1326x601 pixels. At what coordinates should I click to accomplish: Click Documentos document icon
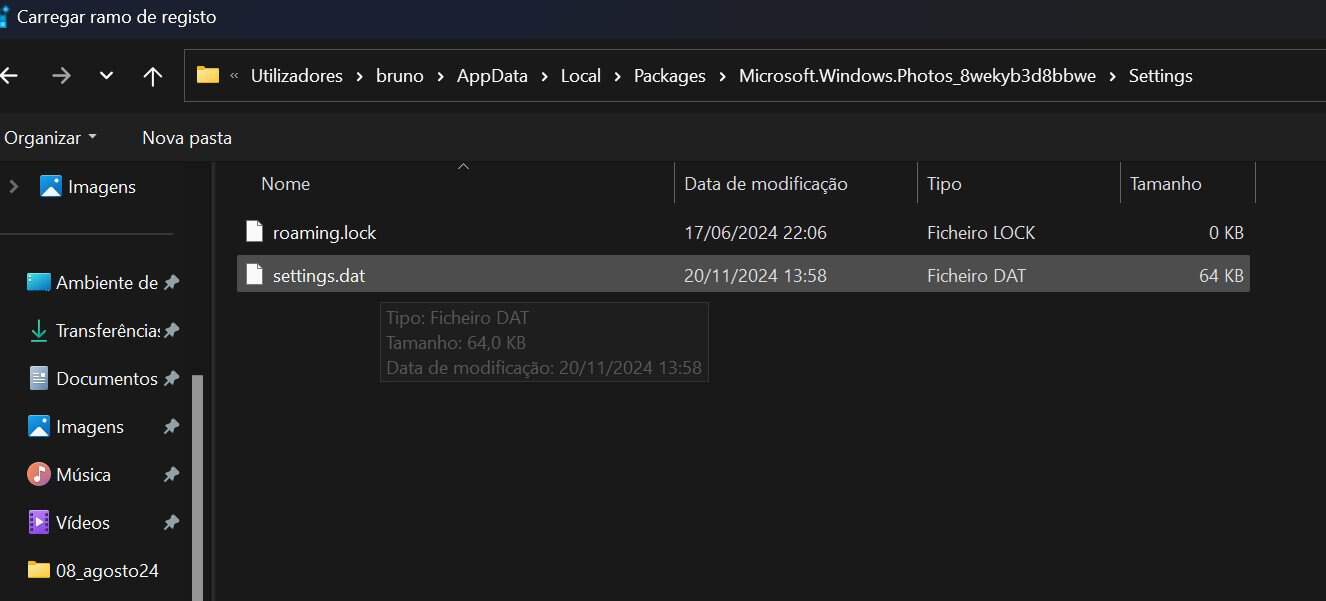pyautogui.click(x=39, y=378)
